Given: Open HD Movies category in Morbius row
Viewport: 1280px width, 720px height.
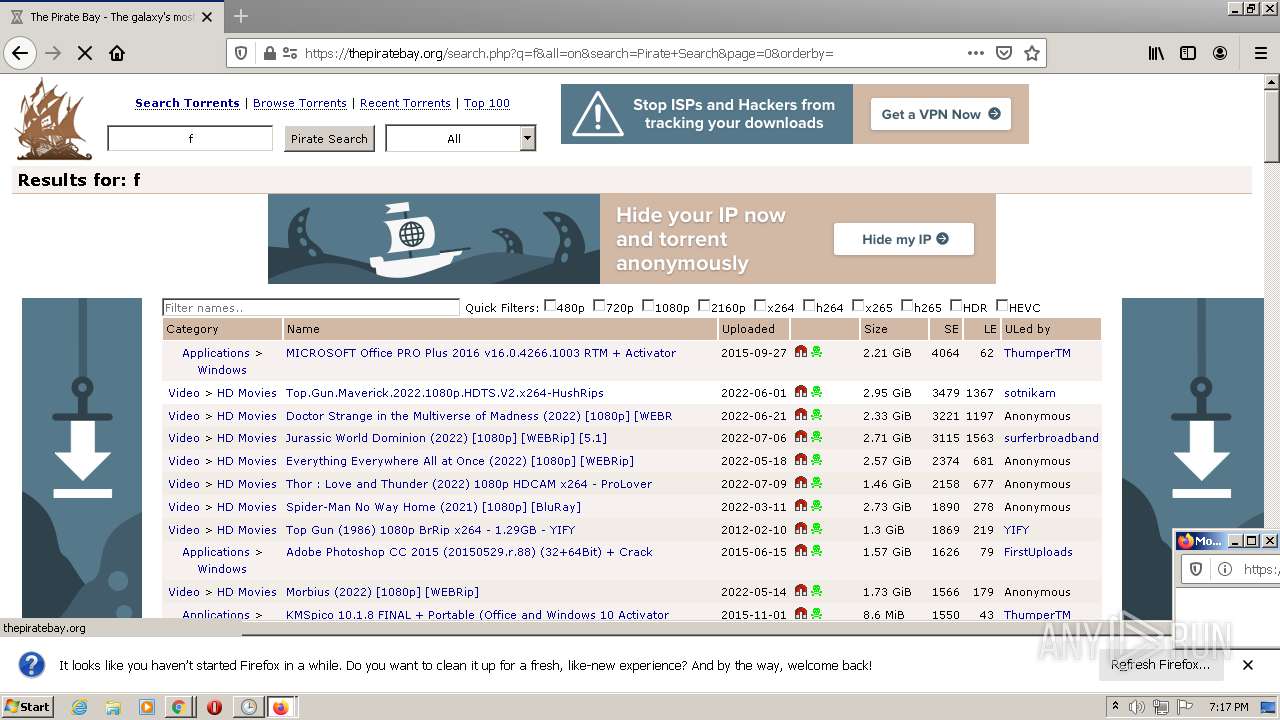Looking at the screenshot, I should click(x=246, y=592).
